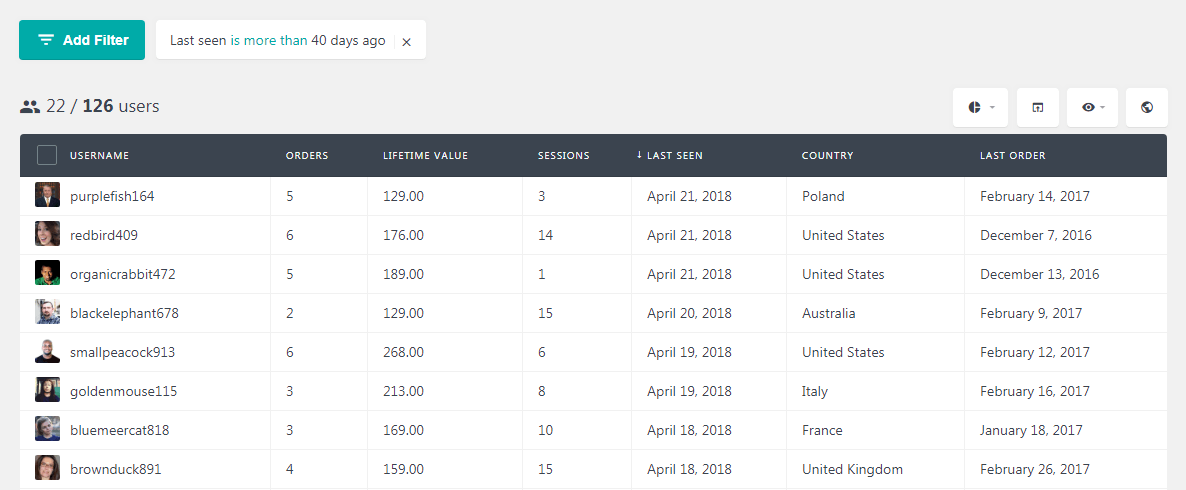
Task: Click the users count icon
Action: pyautogui.click(x=29, y=107)
